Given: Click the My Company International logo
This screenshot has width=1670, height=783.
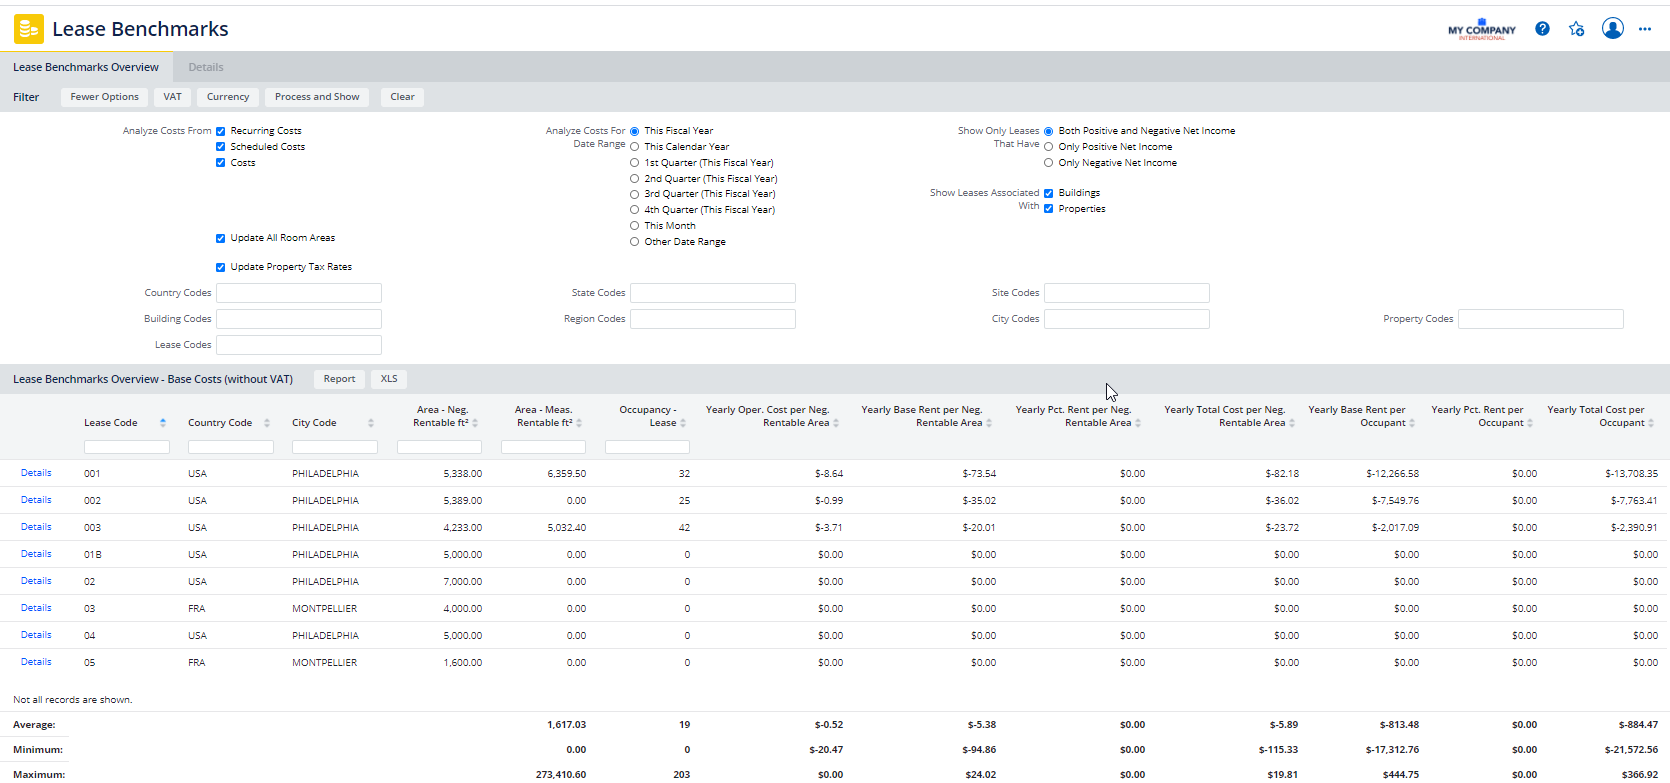Looking at the screenshot, I should click(x=1481, y=30).
